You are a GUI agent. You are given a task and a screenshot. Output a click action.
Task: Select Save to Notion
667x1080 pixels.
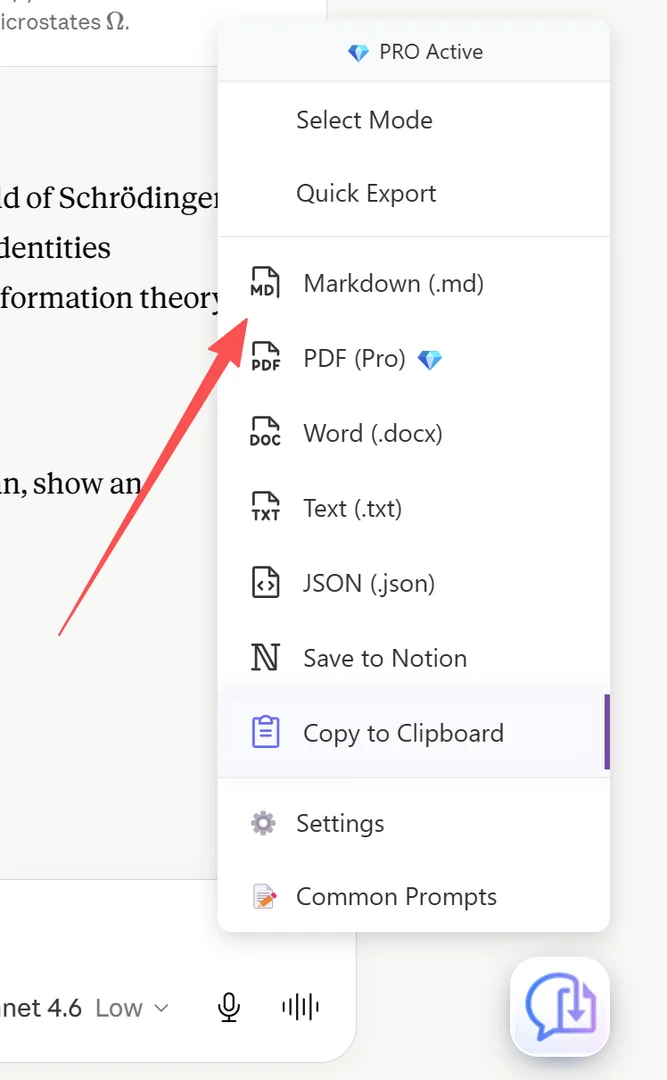coord(413,658)
